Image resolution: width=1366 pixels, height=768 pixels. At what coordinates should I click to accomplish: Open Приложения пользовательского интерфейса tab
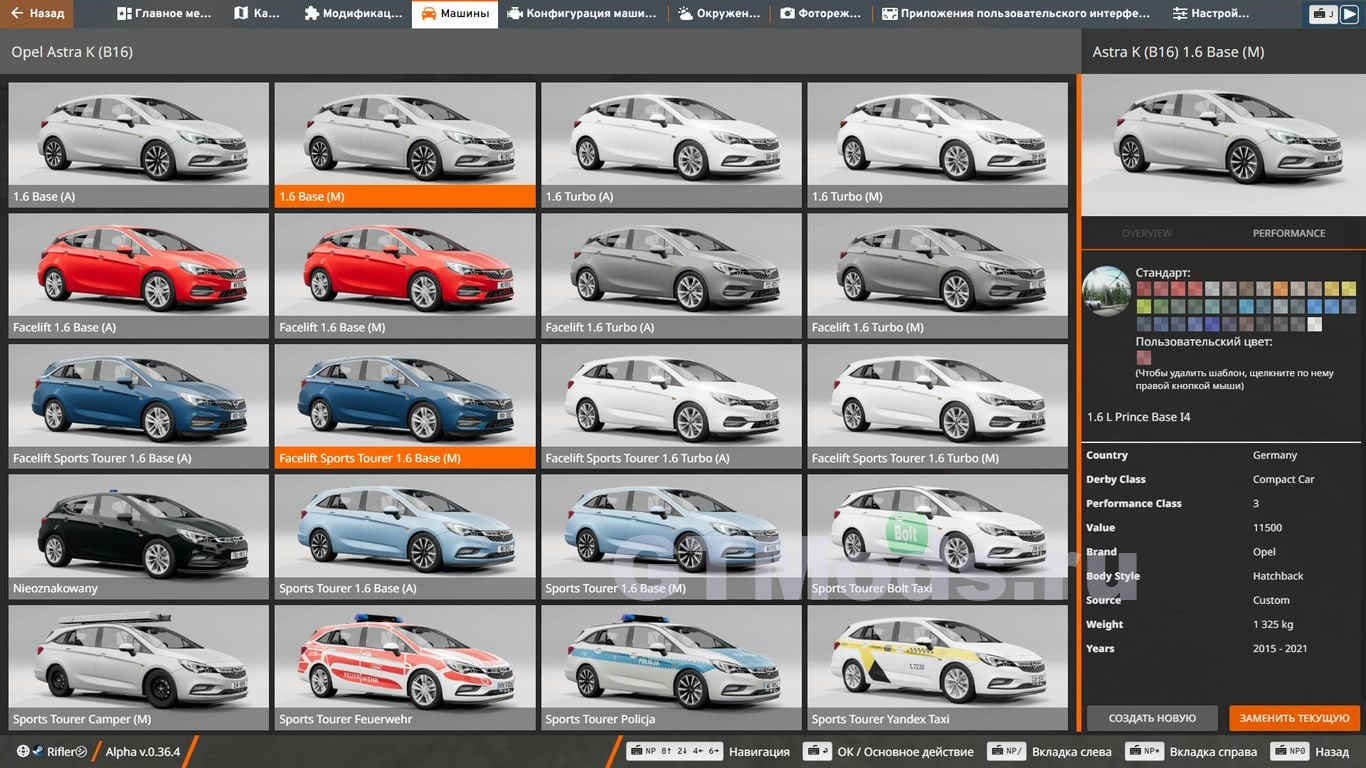[x=1016, y=14]
